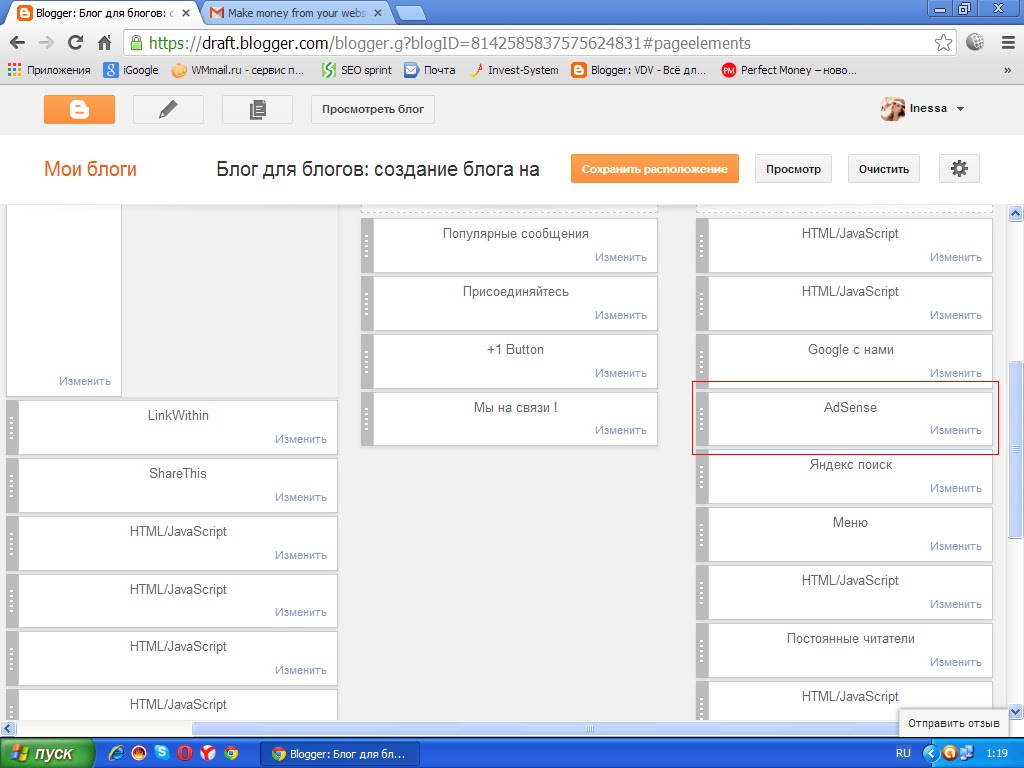
Task: Open Perfect Money bookmark
Action: (789, 70)
